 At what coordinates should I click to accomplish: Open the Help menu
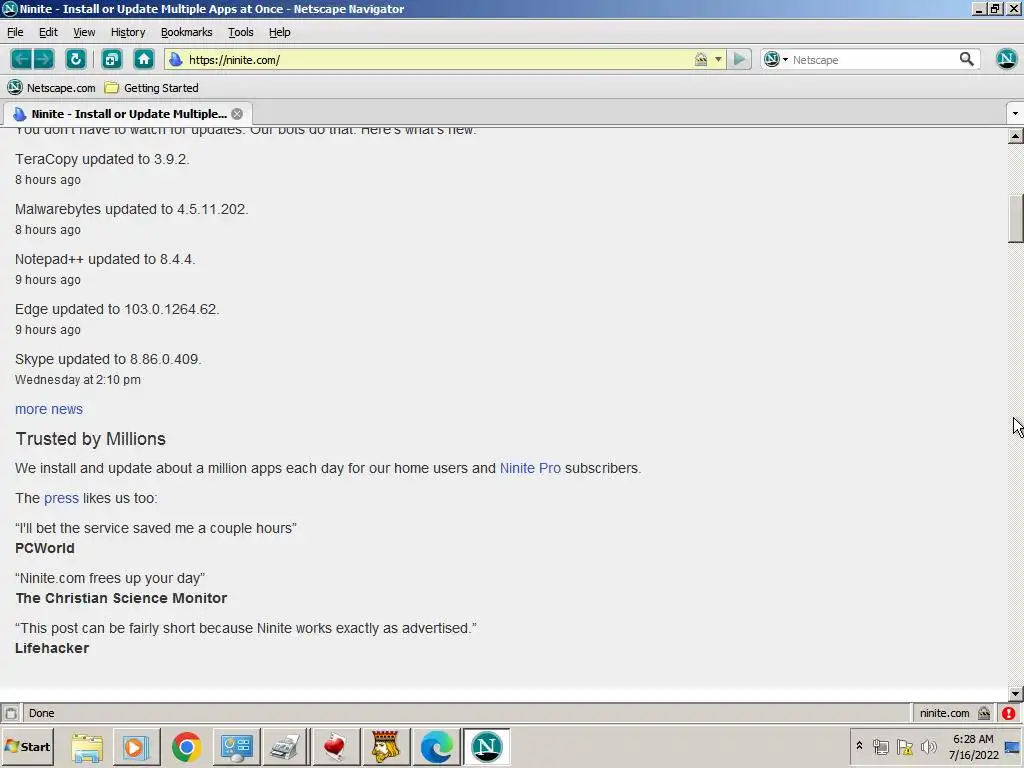coord(280,32)
